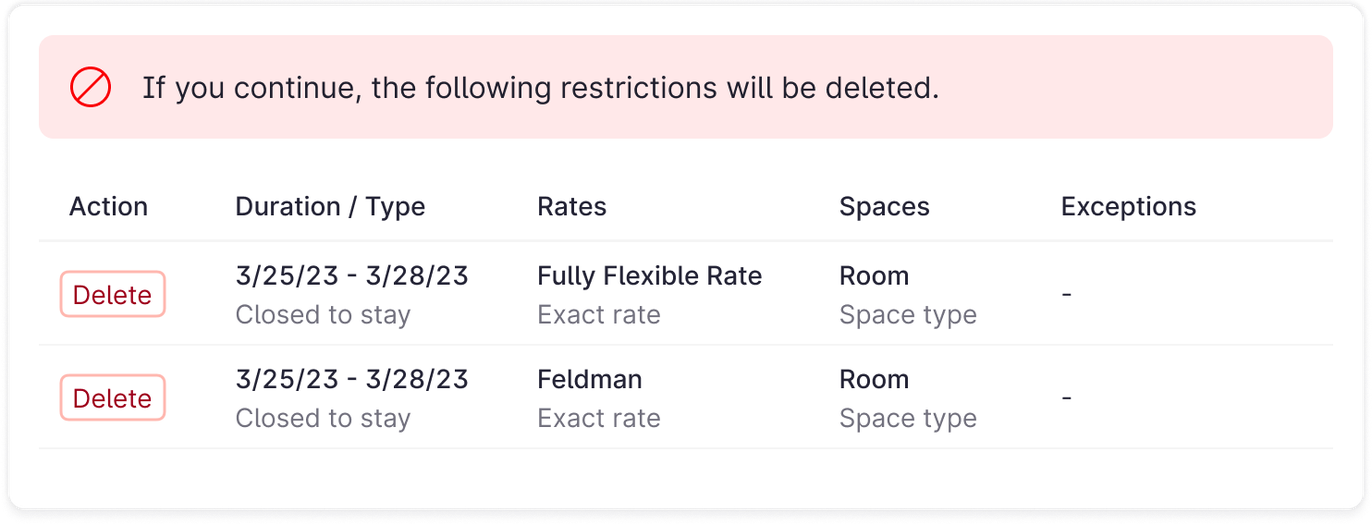Click the Exceptions dash in the Fully Flexible Rate row

pos(1067,295)
